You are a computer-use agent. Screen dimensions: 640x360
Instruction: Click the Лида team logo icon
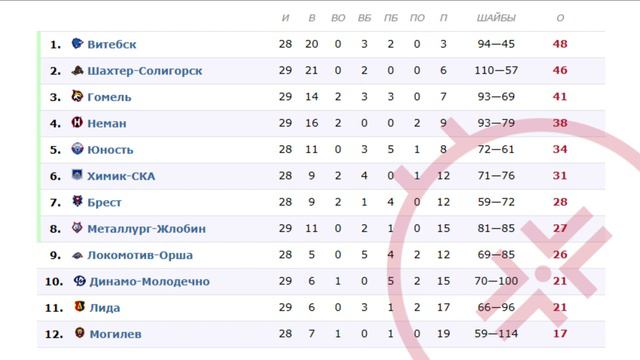[80, 306]
